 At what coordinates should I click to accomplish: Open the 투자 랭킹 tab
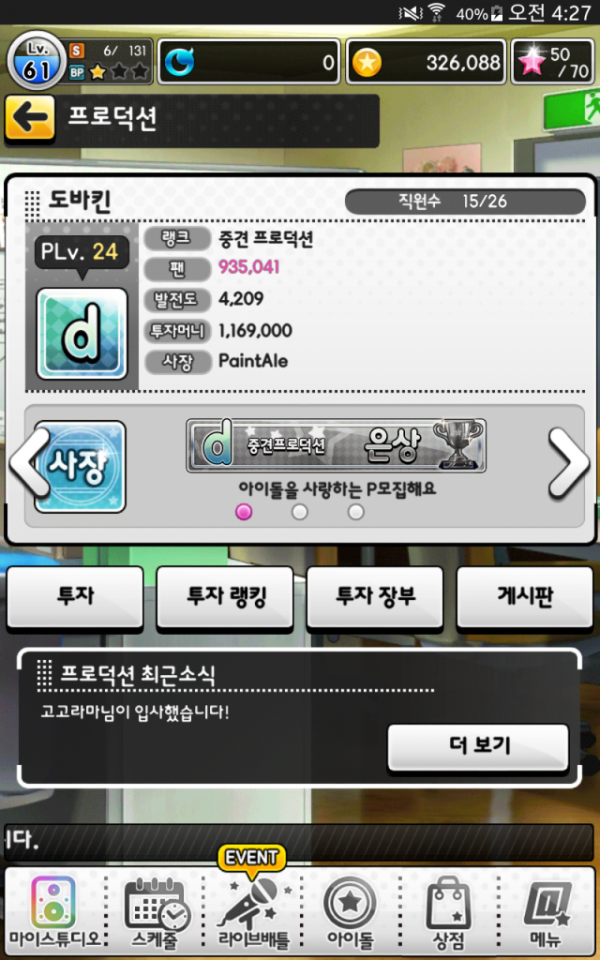(x=225, y=598)
